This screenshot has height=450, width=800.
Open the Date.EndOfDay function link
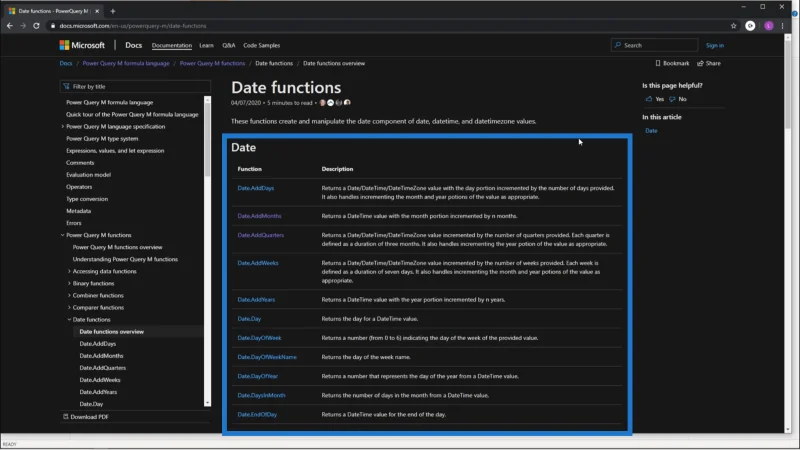pos(257,415)
